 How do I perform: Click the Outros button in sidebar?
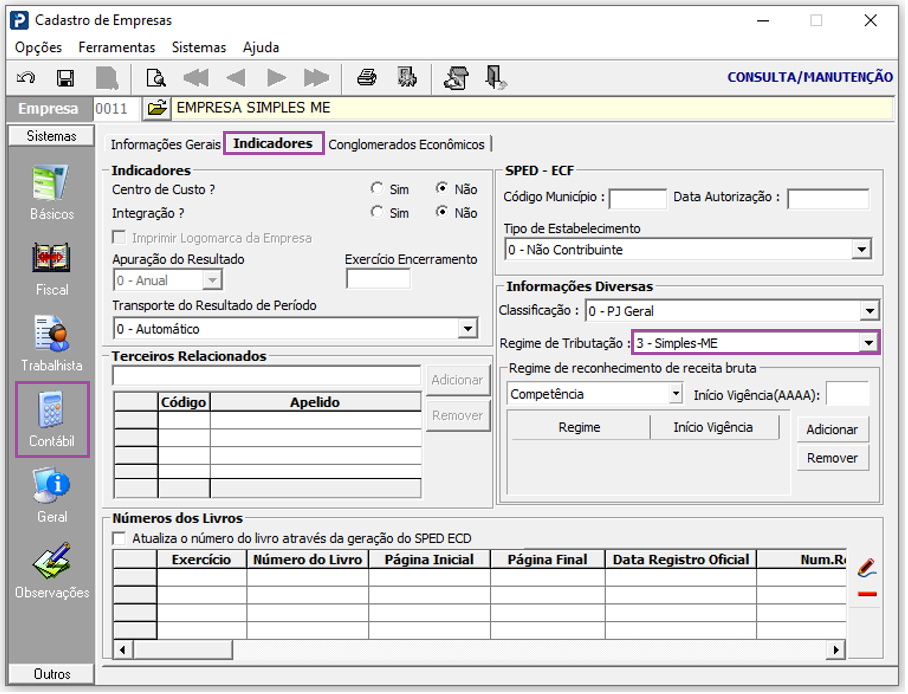point(52,675)
